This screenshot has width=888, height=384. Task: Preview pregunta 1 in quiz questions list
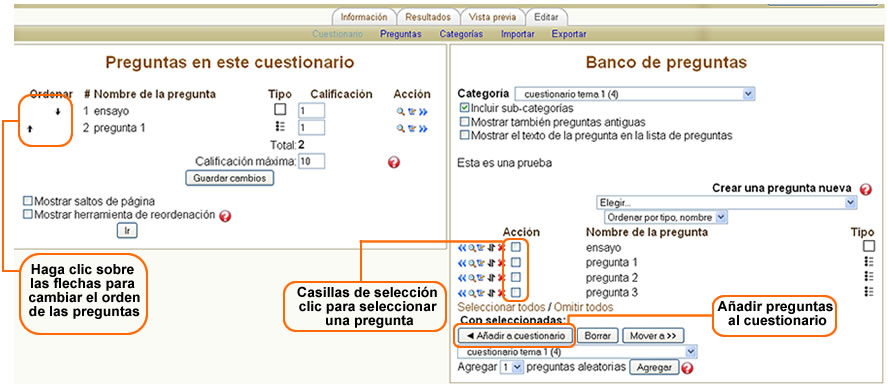(x=400, y=129)
